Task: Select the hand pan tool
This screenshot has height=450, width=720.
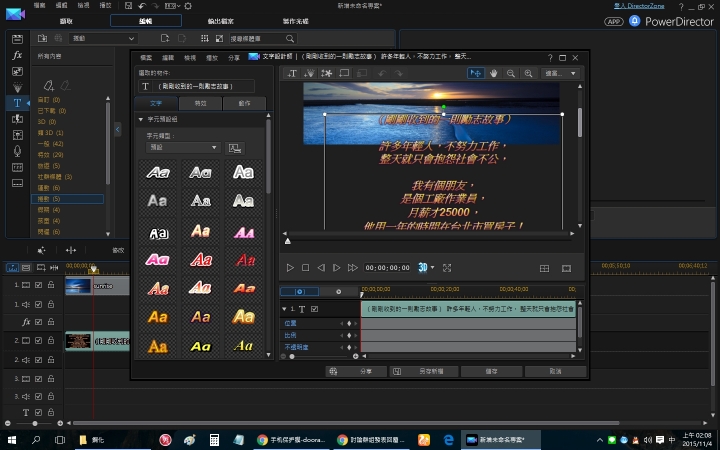Action: click(494, 73)
